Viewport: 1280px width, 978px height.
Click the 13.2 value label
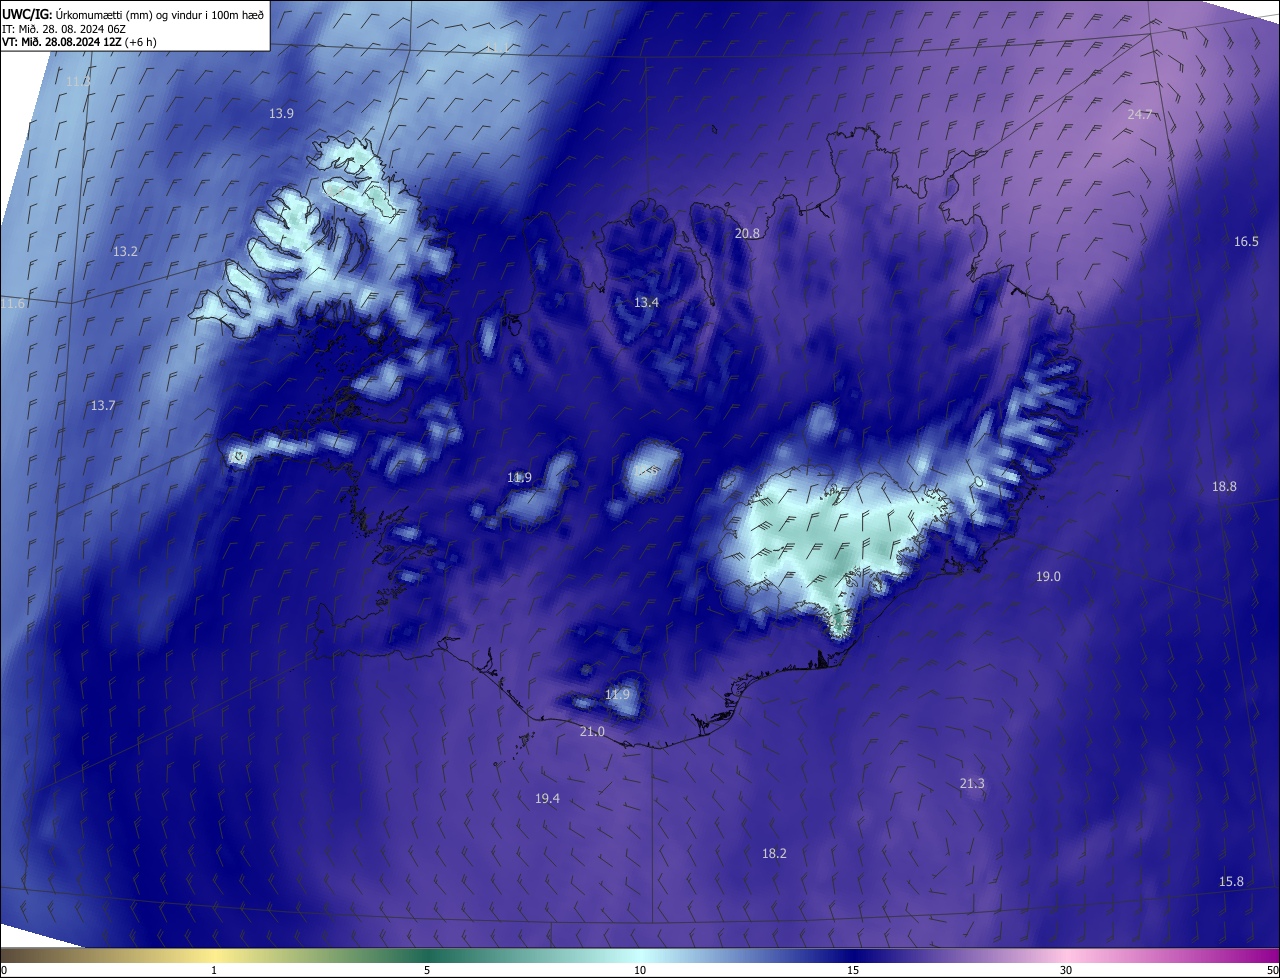125,252
